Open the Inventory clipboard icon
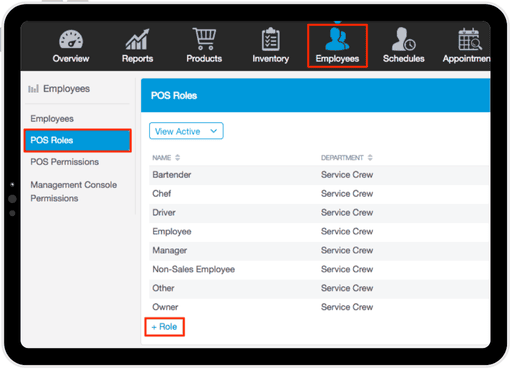Image resolution: width=510 pixels, height=369 pixels. pos(270,39)
